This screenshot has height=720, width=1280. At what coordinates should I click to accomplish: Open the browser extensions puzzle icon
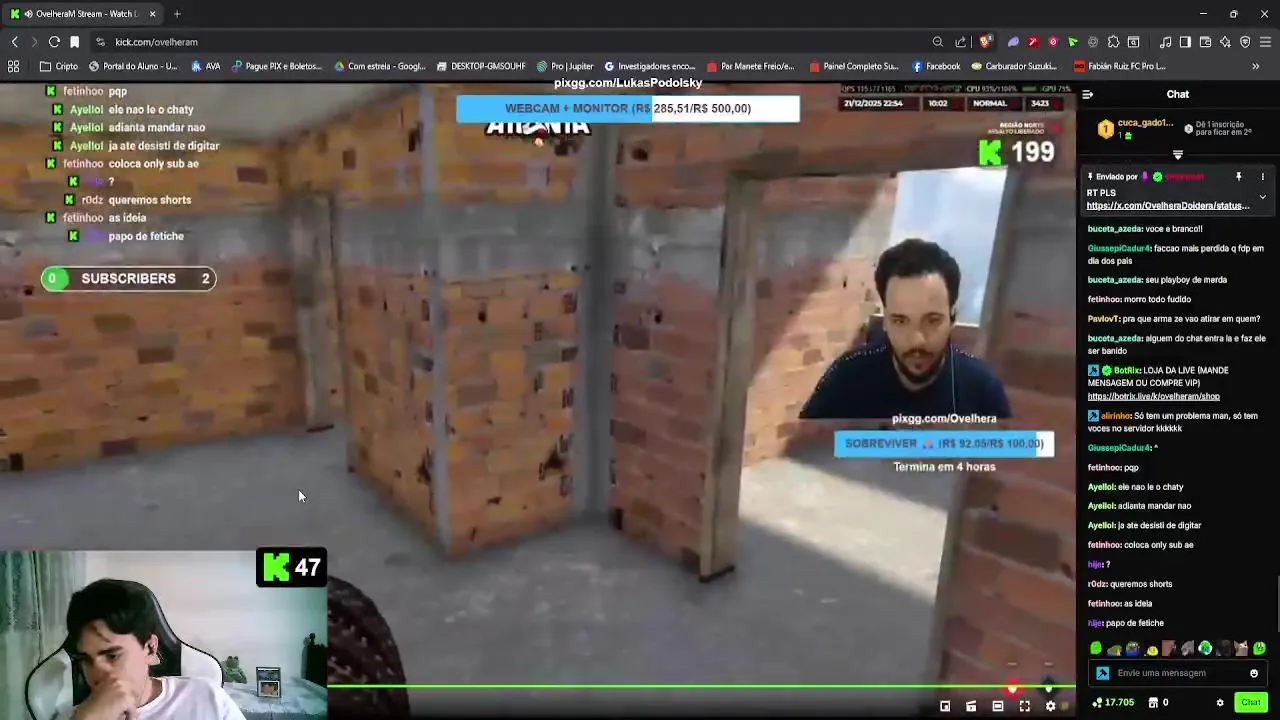point(1113,42)
